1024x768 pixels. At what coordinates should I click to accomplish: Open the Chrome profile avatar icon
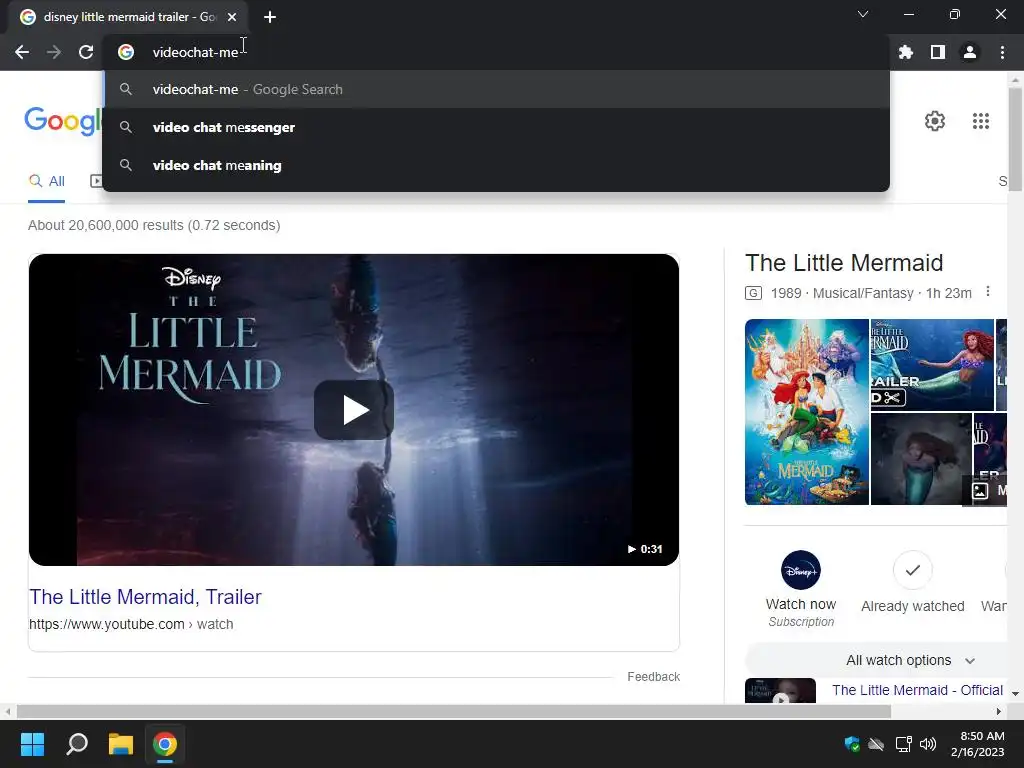click(x=970, y=52)
